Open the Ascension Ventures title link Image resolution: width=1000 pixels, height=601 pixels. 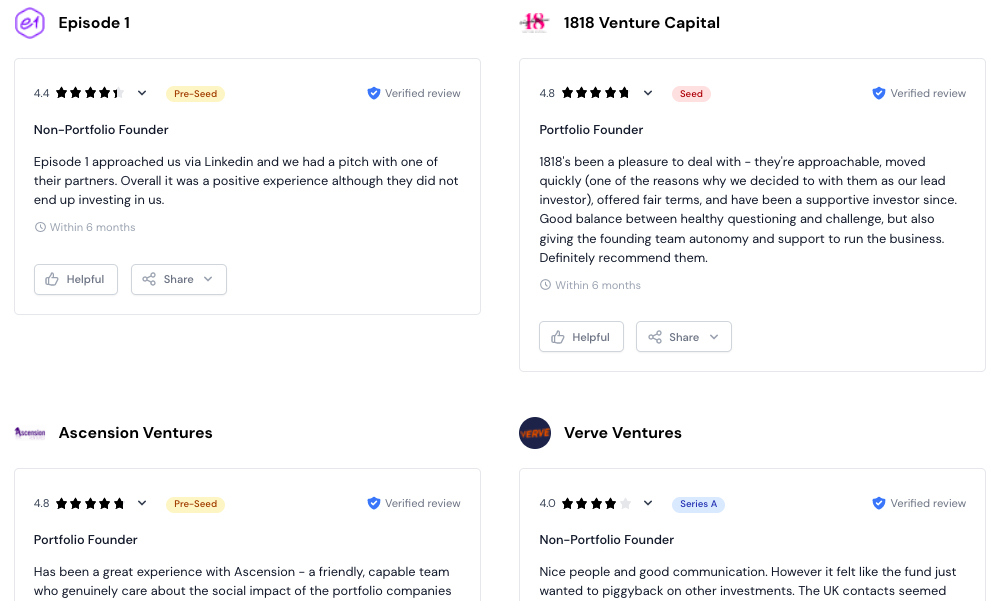(x=135, y=433)
